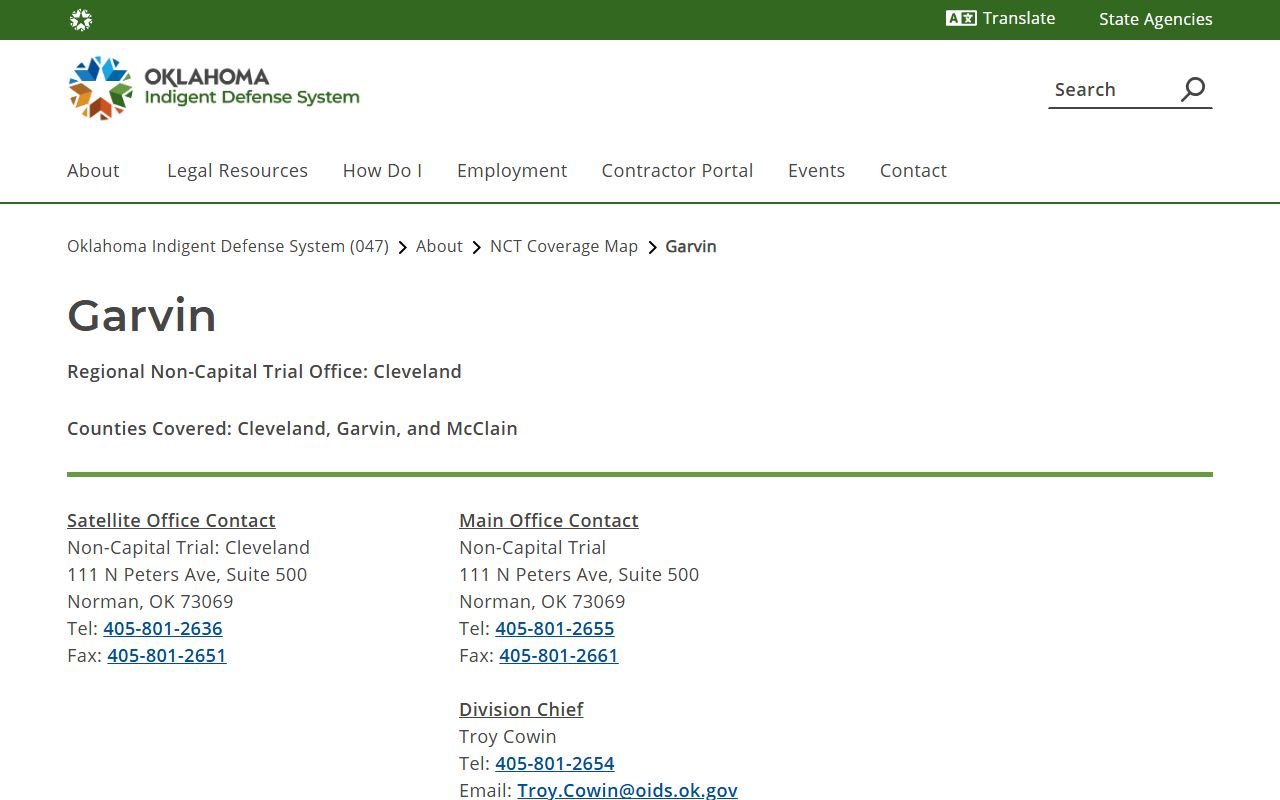
Task: Click the Garvin breadcrumb item
Action: 691,246
